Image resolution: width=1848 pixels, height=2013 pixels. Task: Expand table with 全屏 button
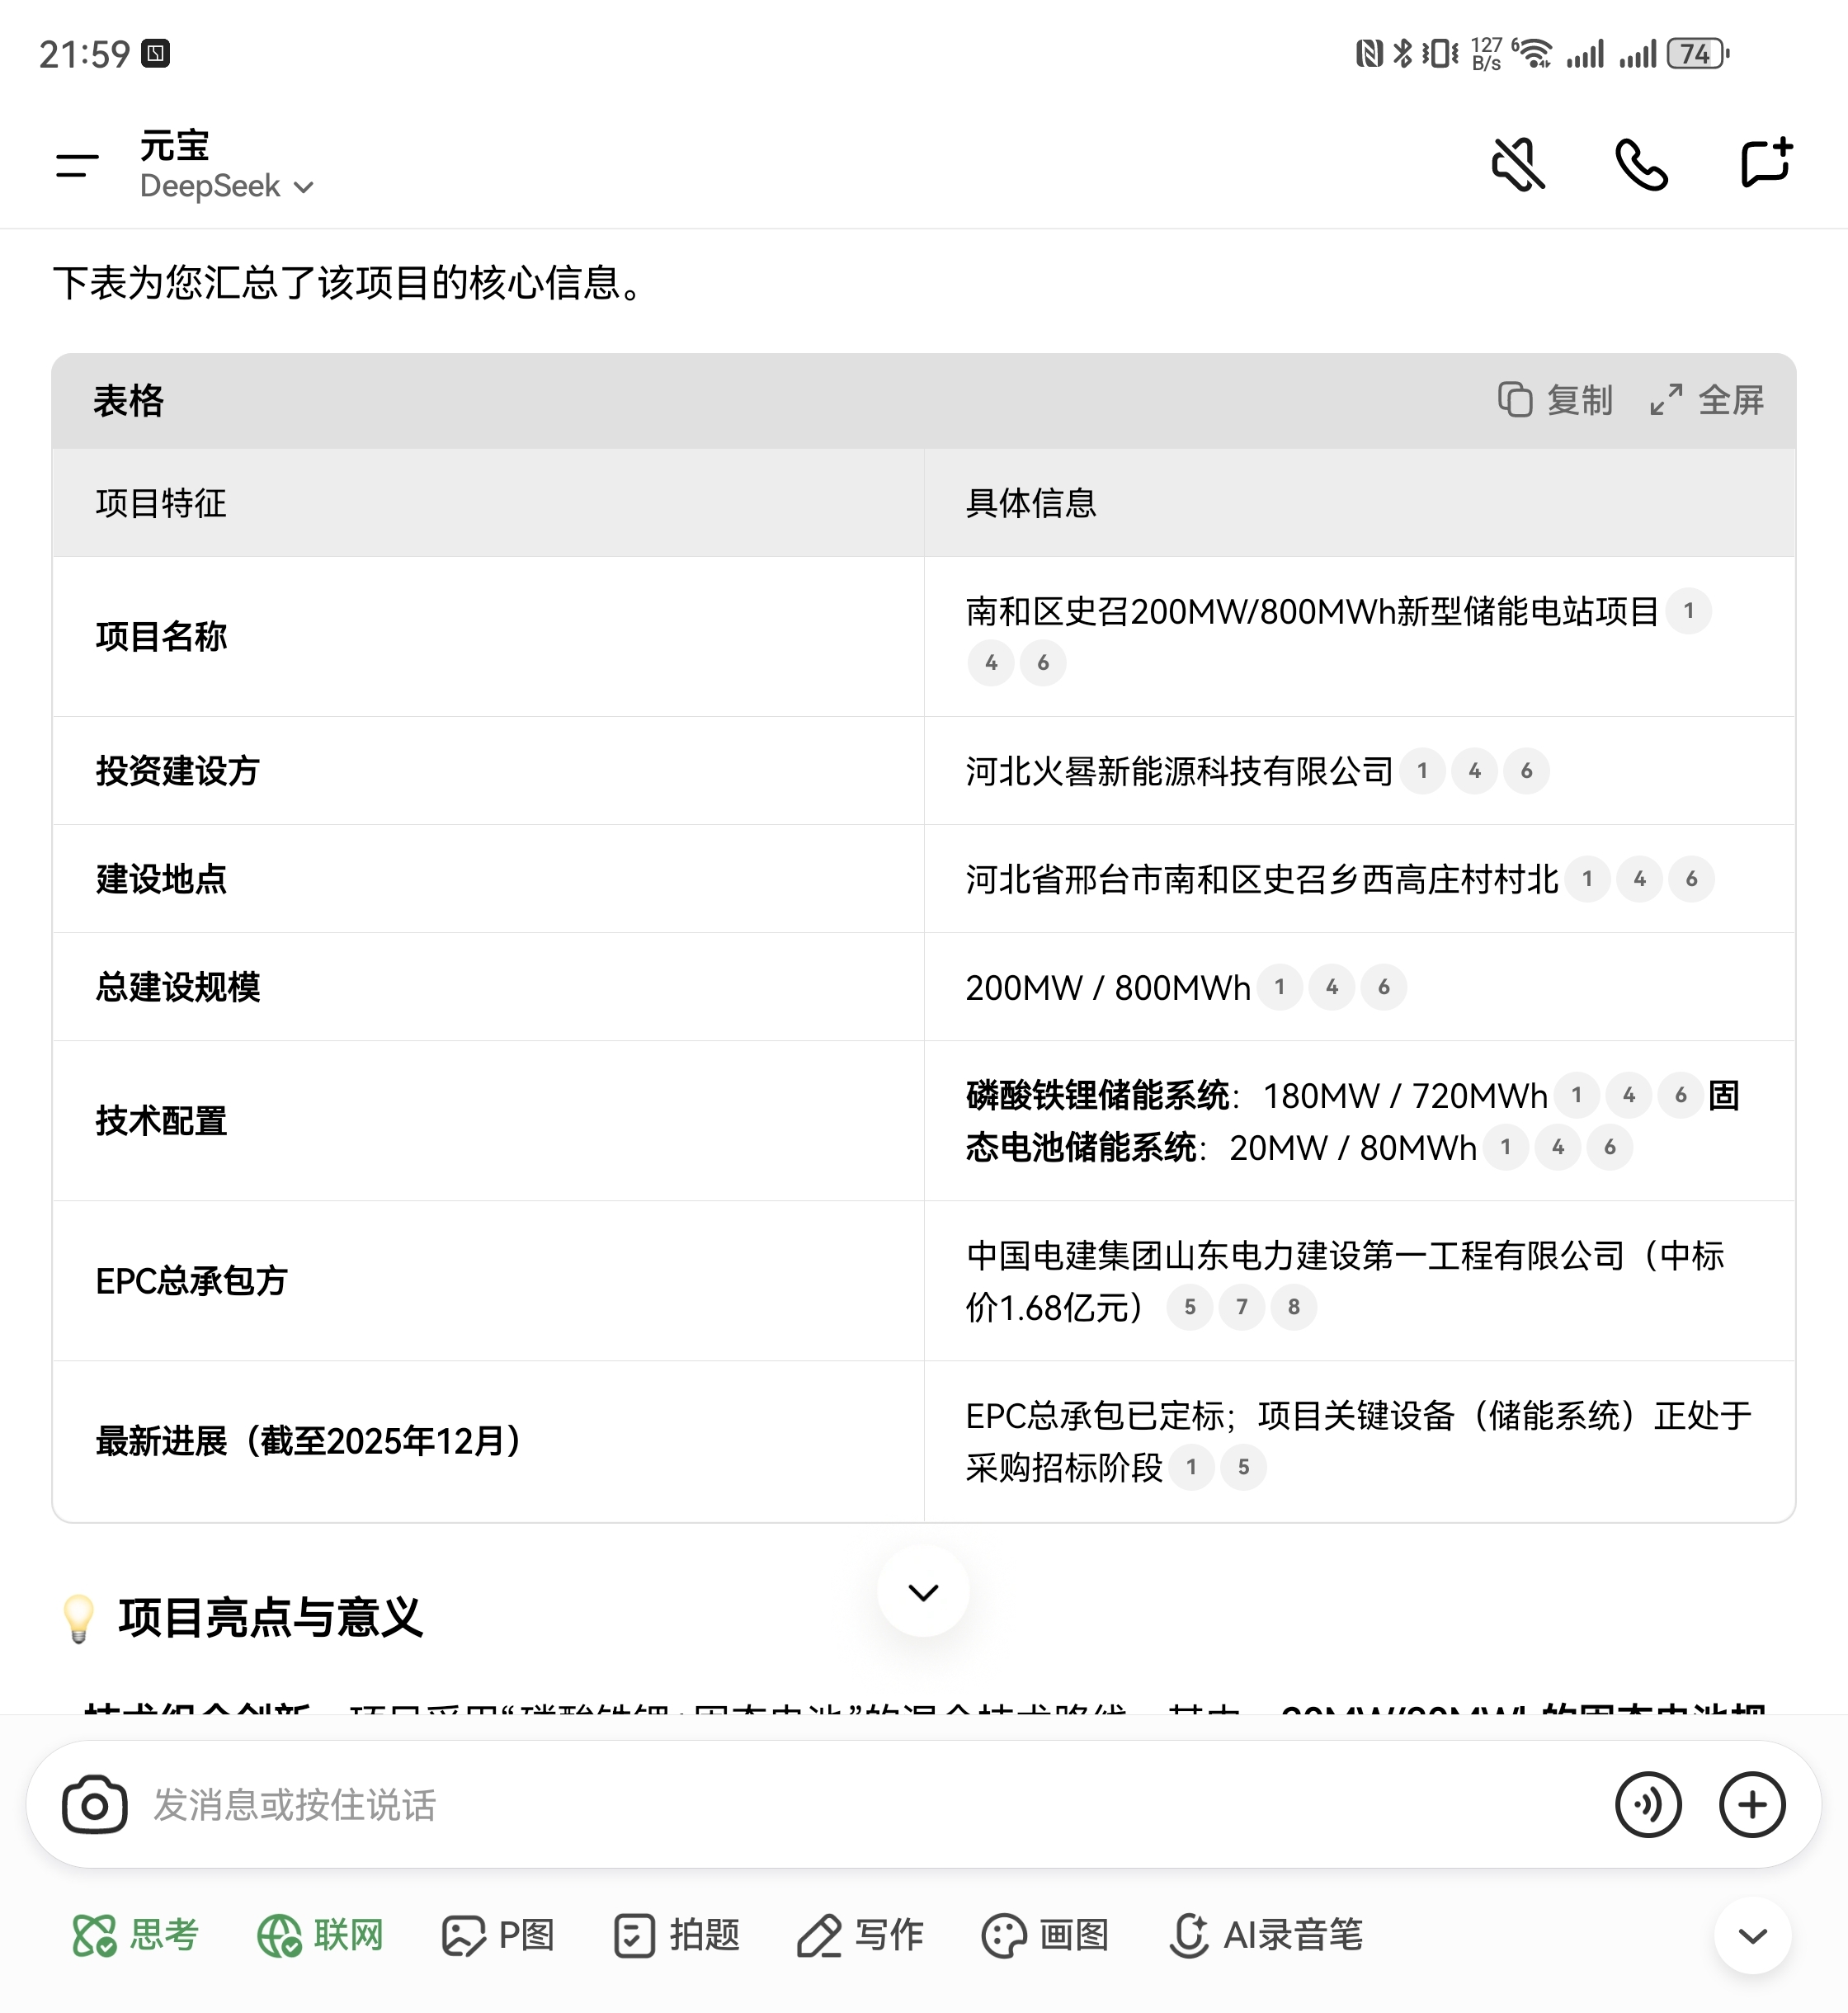pos(1707,400)
